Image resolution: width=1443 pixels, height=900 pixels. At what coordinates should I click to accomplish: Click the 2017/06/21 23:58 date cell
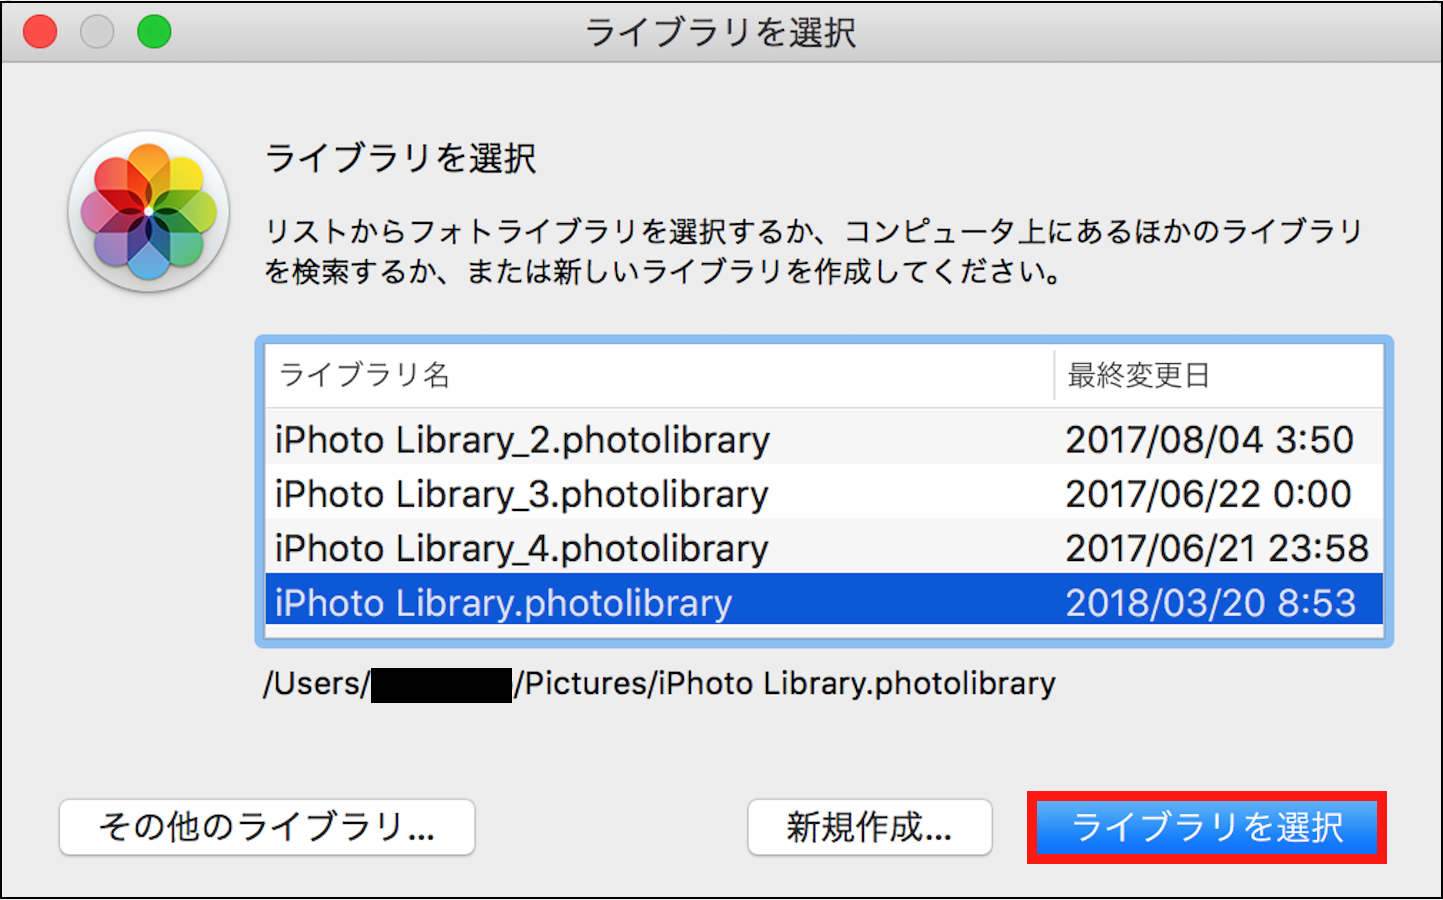click(1216, 548)
